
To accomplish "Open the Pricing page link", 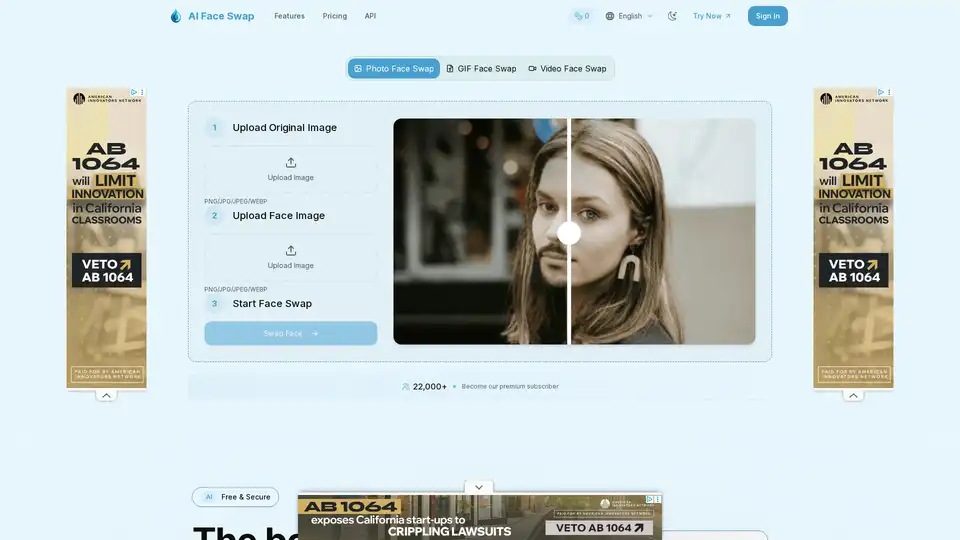I will (x=335, y=16).
